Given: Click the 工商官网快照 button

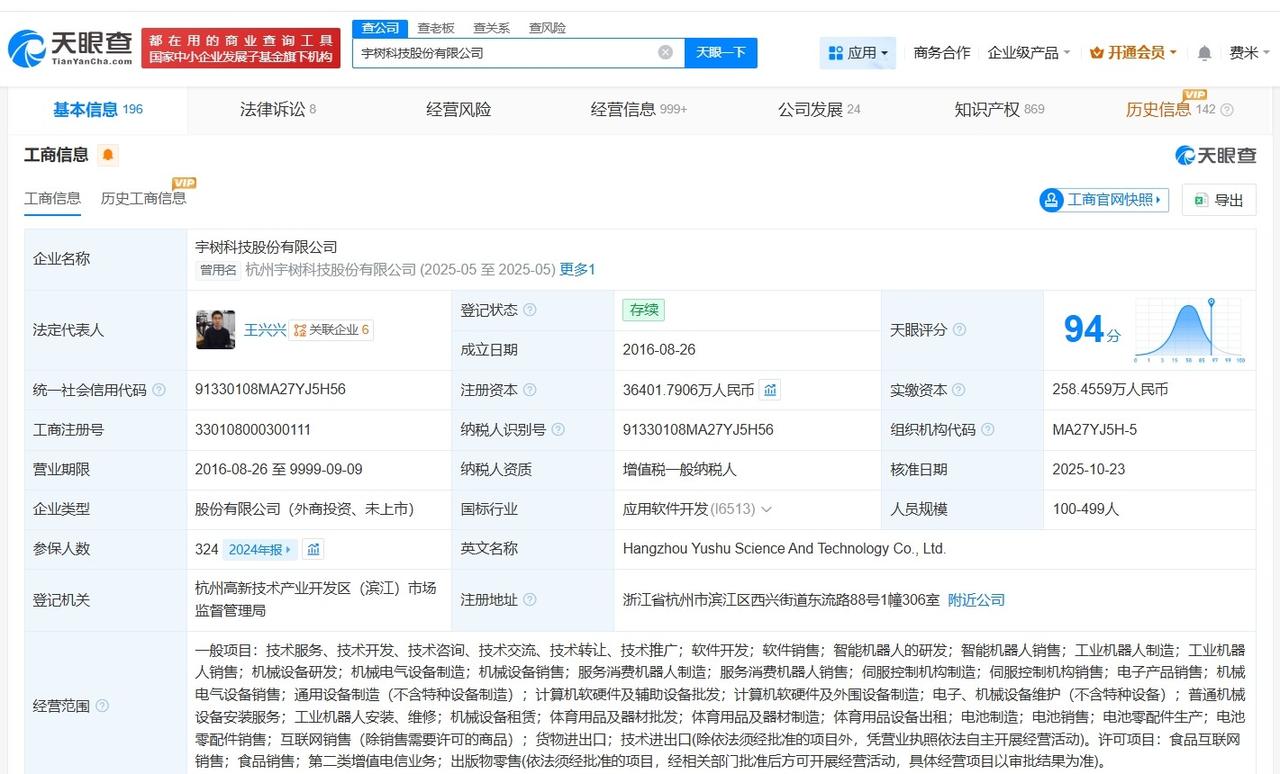Looking at the screenshot, I should (x=1104, y=200).
